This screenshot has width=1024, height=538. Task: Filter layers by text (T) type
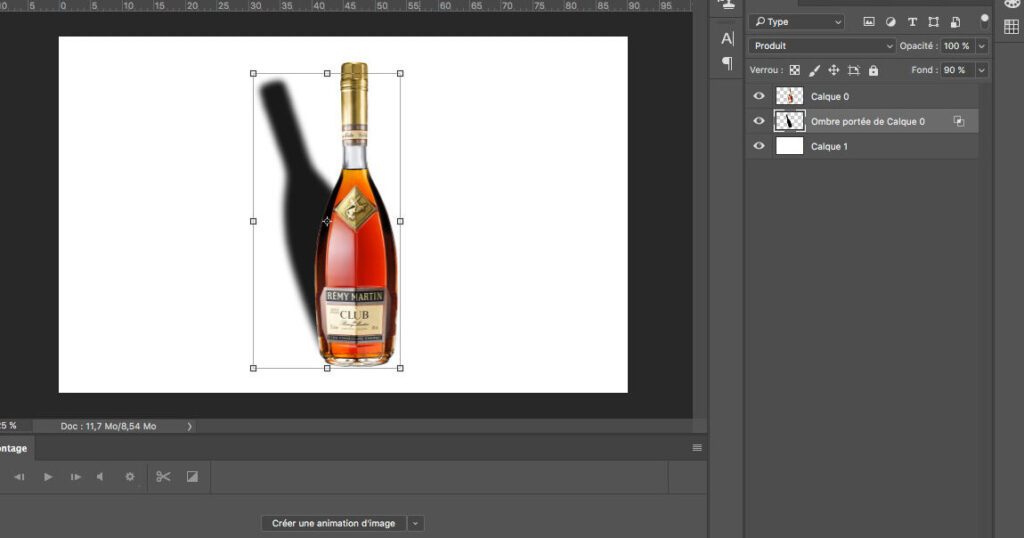[912, 22]
